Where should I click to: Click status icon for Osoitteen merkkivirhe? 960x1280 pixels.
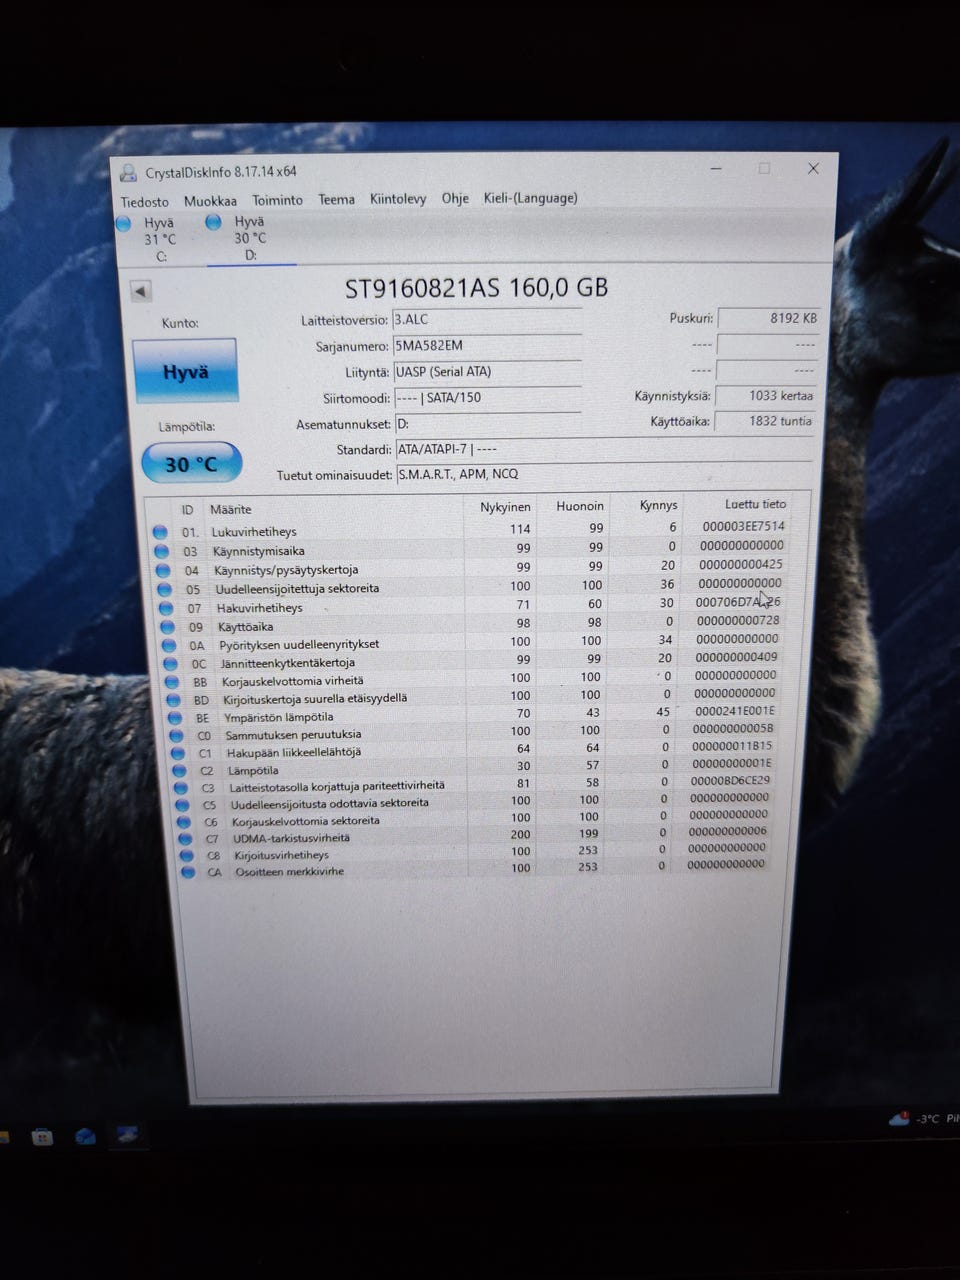(187, 872)
